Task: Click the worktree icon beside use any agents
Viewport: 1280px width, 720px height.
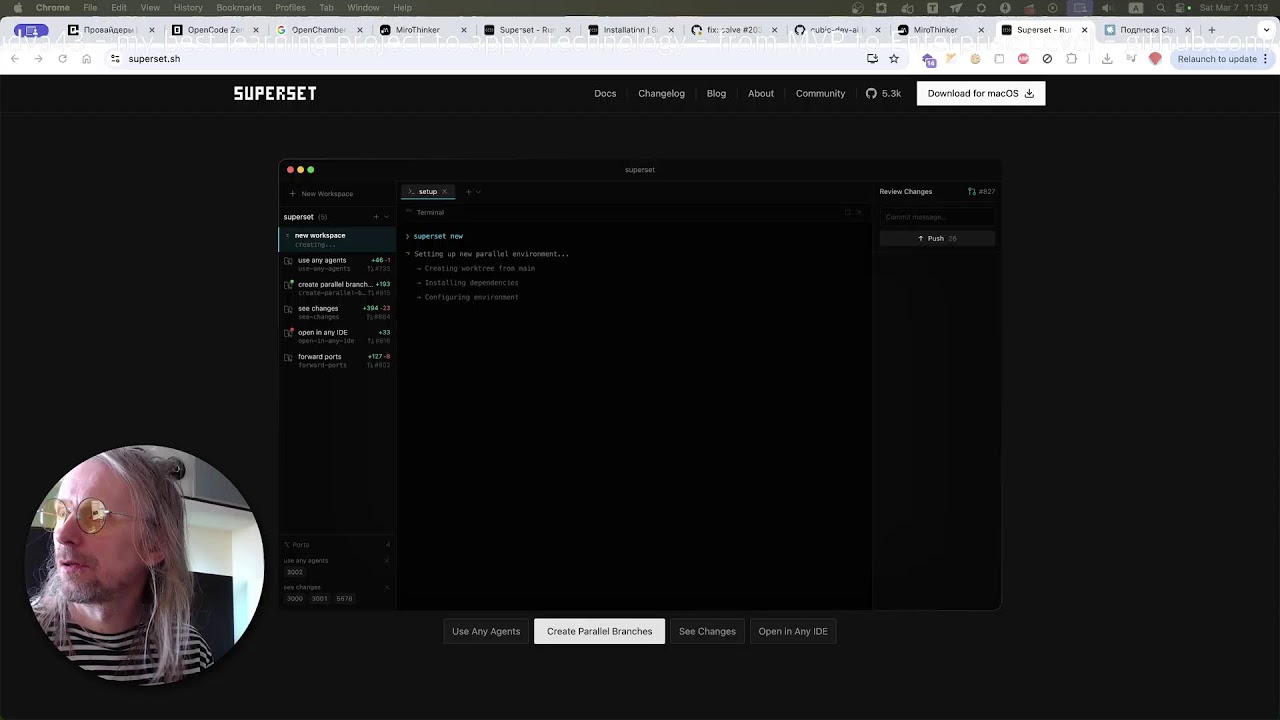Action: pyautogui.click(x=289, y=261)
